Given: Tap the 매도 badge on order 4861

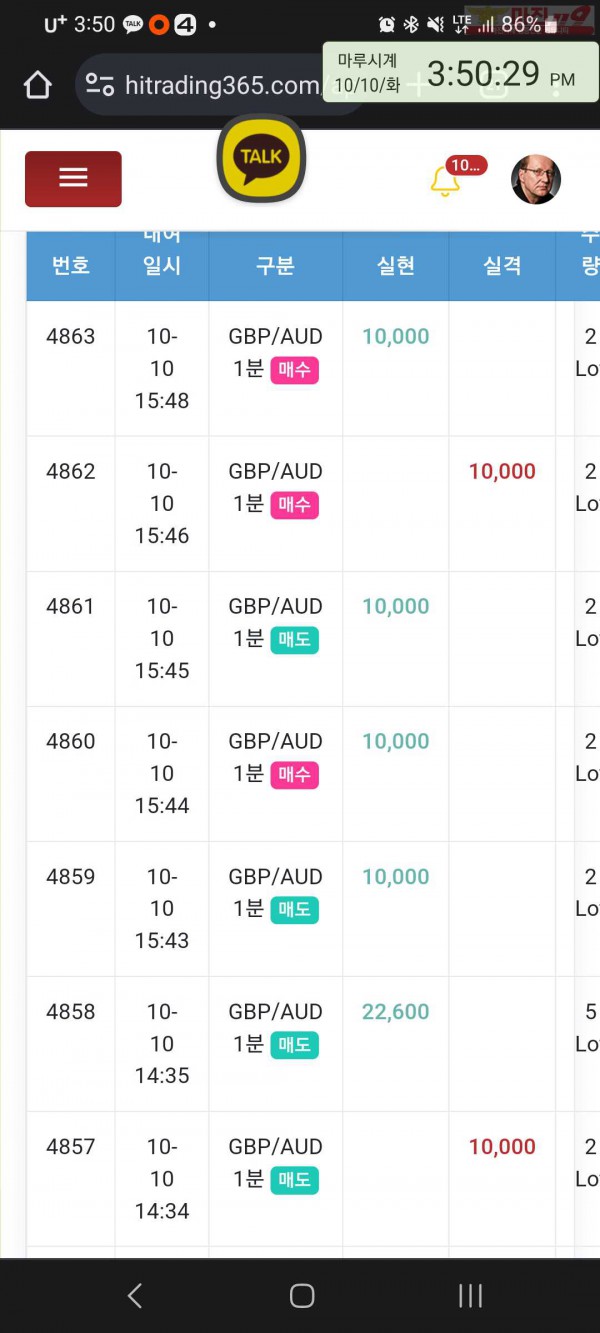Looking at the screenshot, I should [295, 640].
